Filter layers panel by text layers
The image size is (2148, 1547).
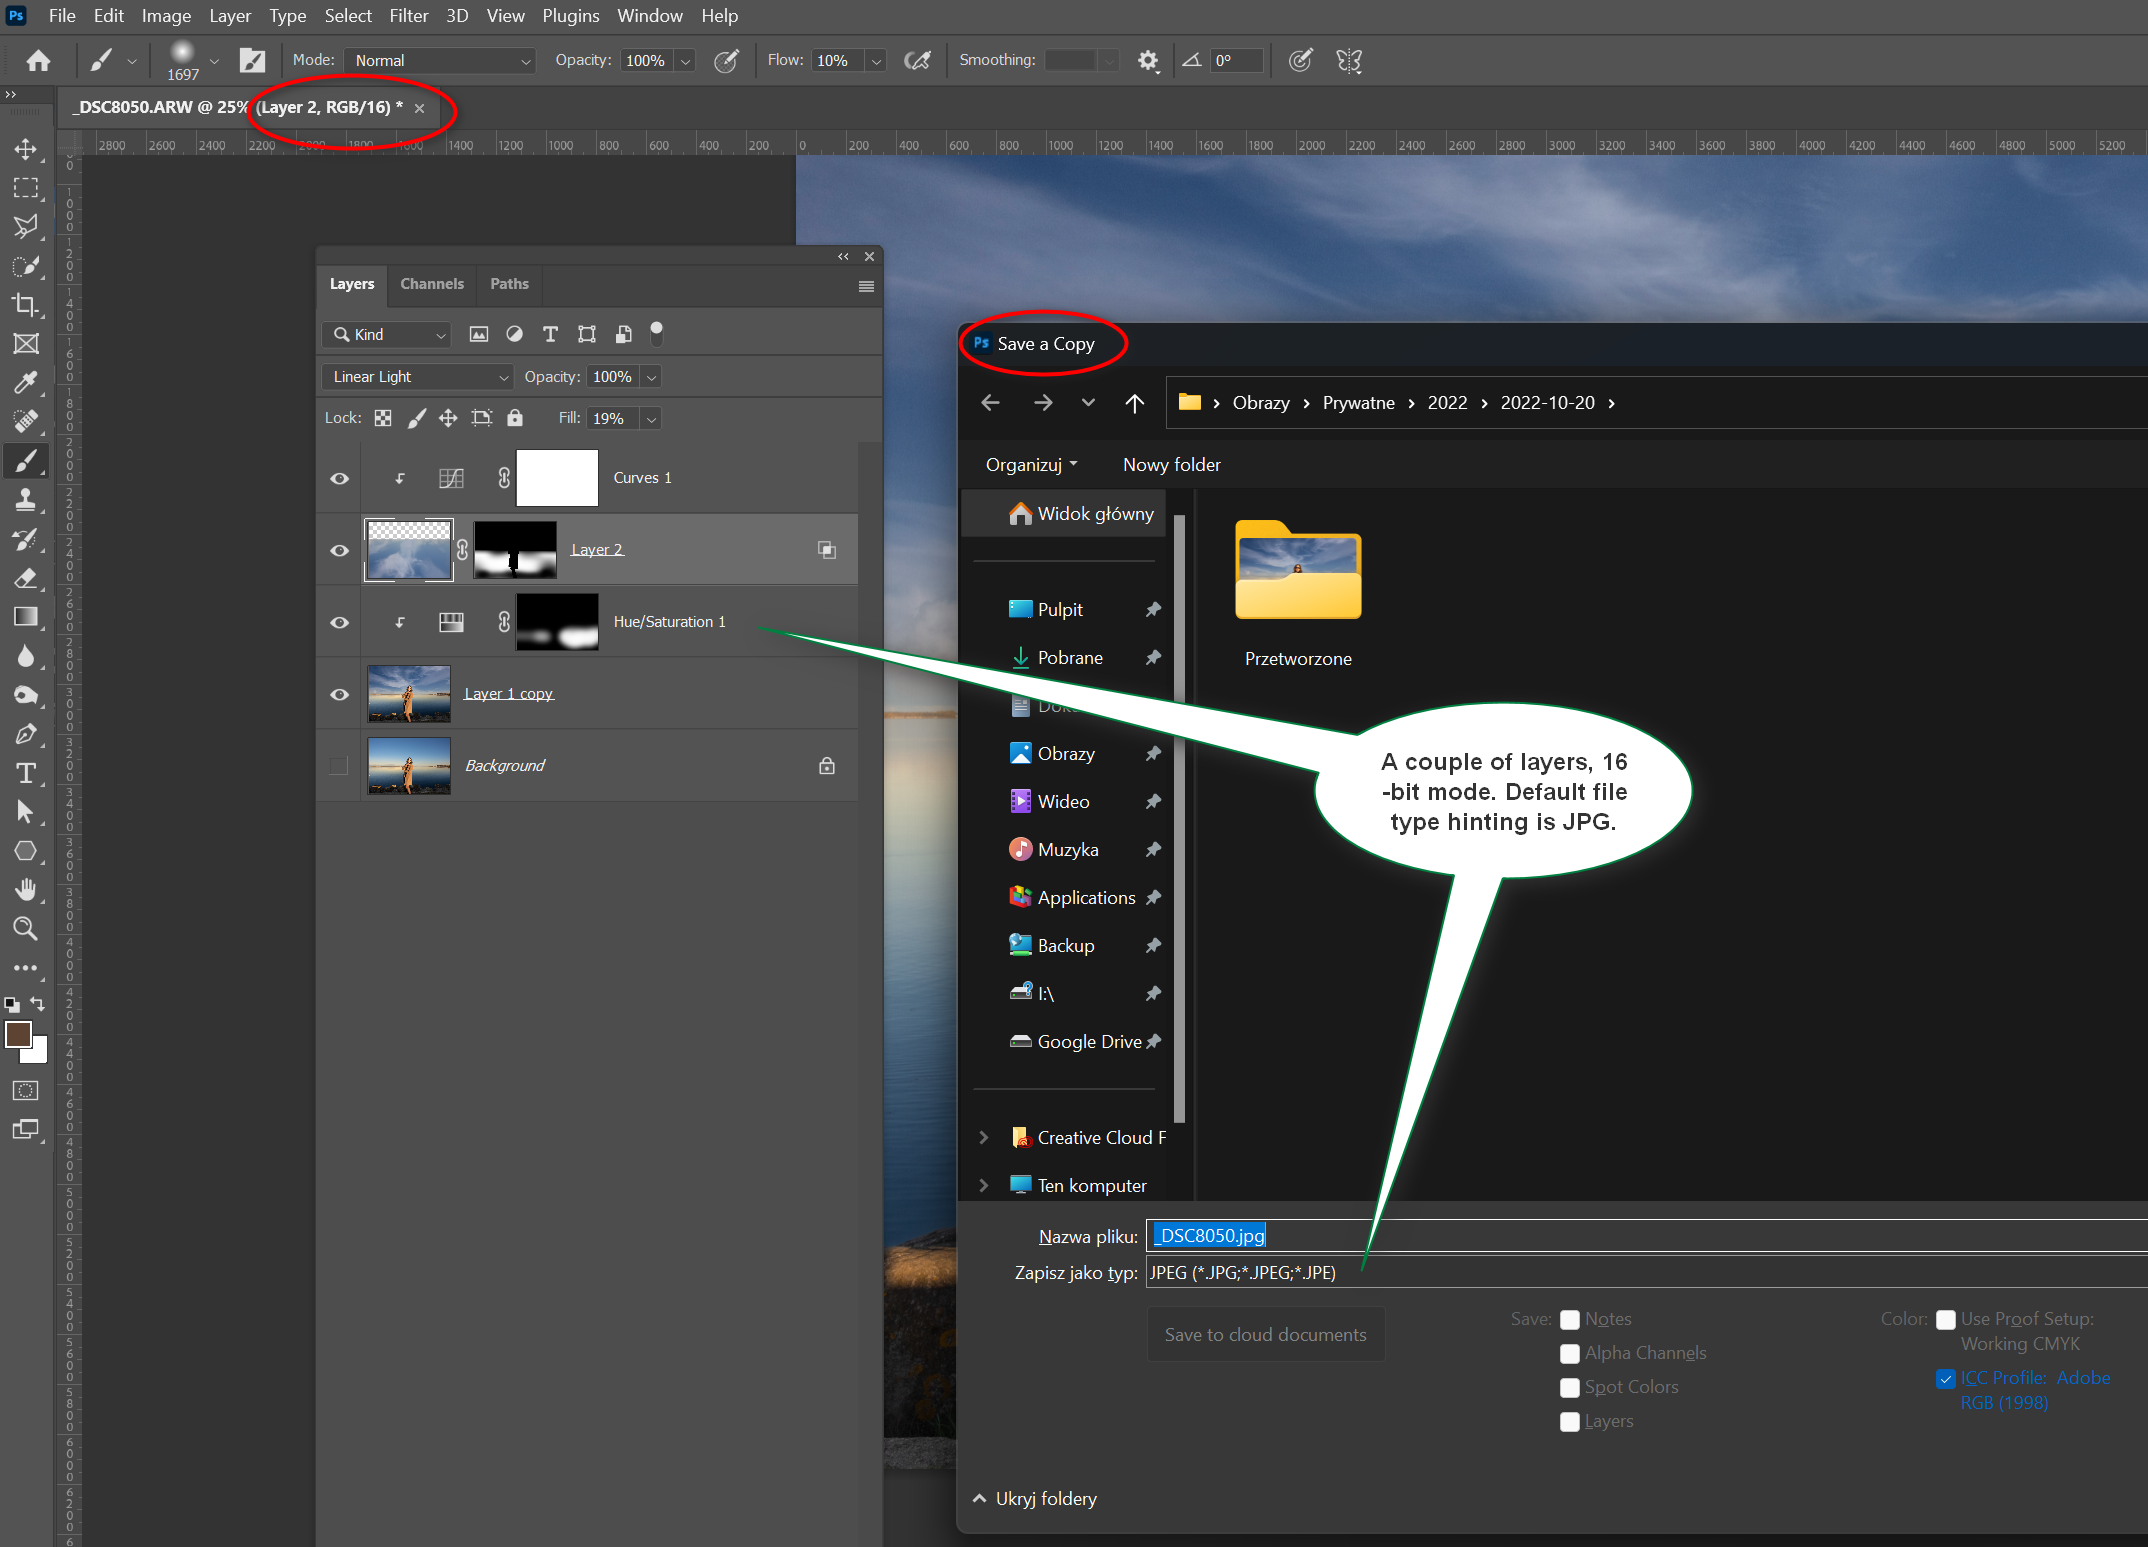pos(550,334)
